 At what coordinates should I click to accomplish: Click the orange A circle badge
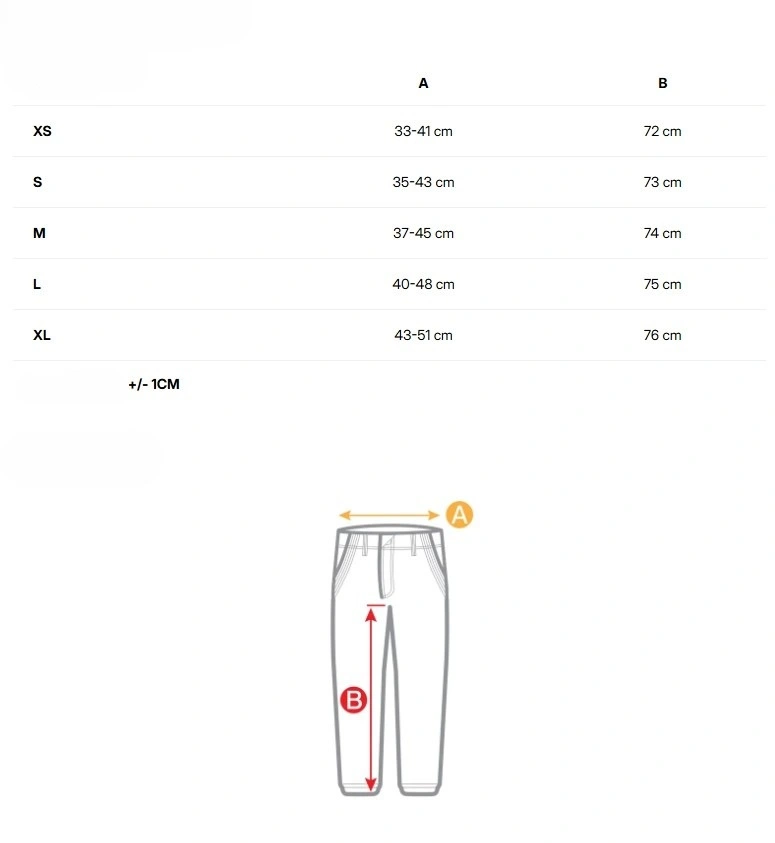[459, 515]
